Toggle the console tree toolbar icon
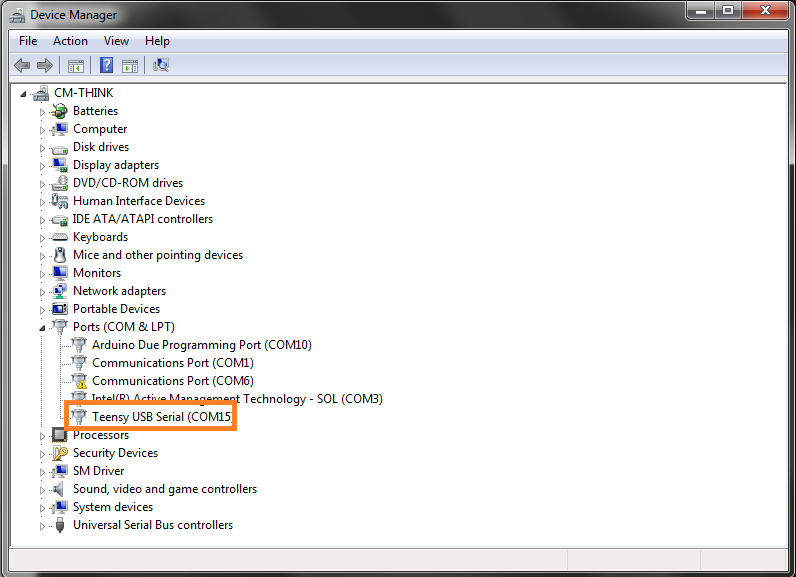 [x=76, y=66]
